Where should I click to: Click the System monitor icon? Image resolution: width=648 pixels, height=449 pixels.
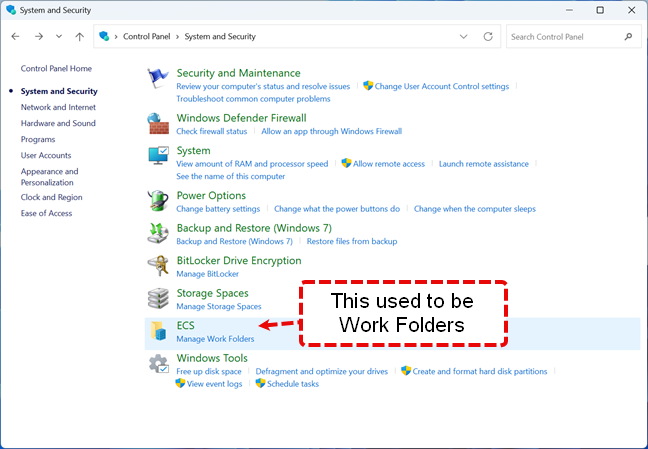158,155
